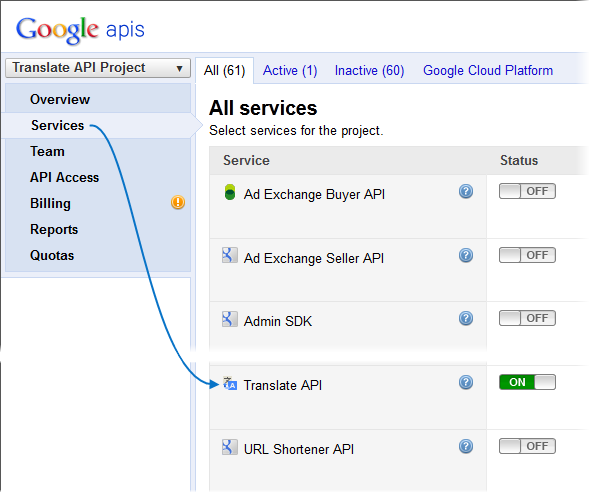Enable the URL Shortener API toggle
The height and width of the screenshot is (493, 590).
pyautogui.click(x=527, y=446)
